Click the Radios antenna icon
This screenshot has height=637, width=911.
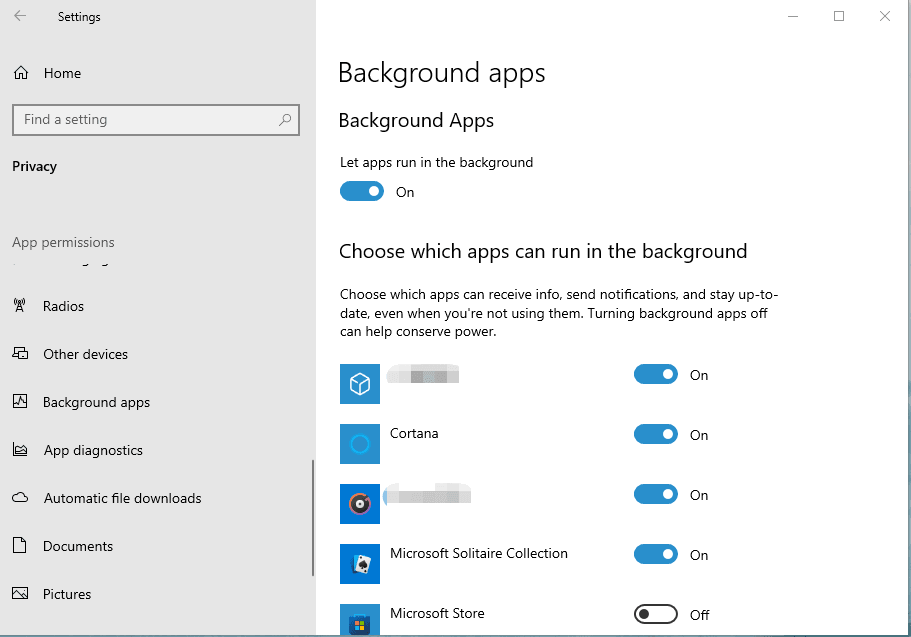(20, 306)
